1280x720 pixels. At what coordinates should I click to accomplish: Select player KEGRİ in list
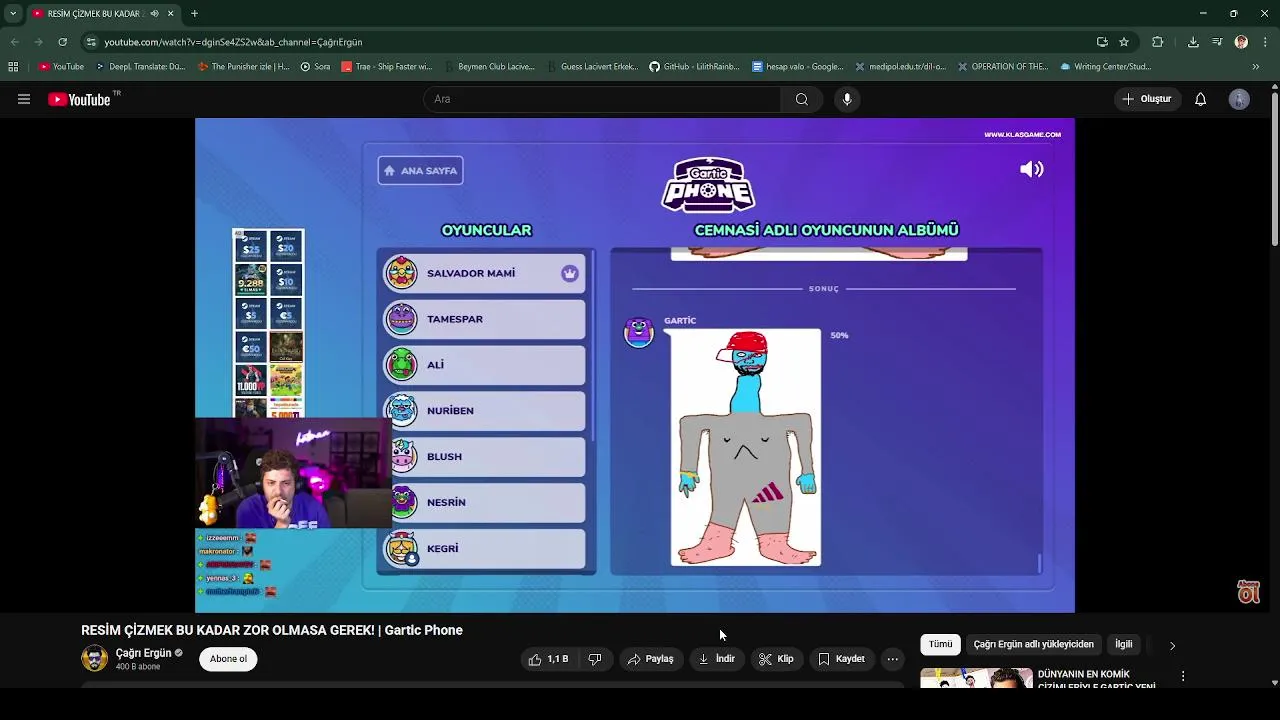point(484,549)
